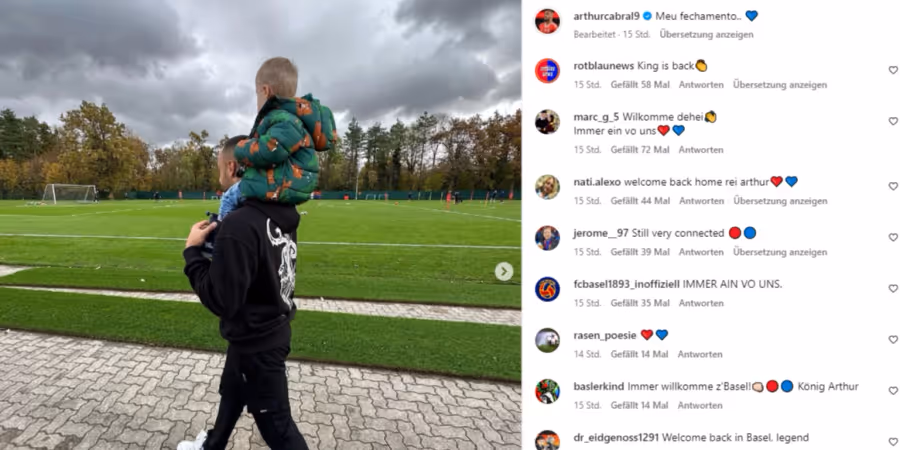View who liked: Gefällt 72 Mal

(639, 150)
